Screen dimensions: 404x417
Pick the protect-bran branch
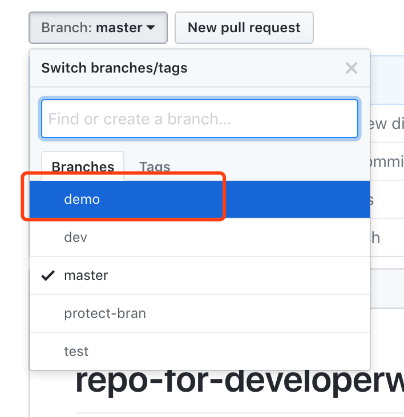(105, 313)
